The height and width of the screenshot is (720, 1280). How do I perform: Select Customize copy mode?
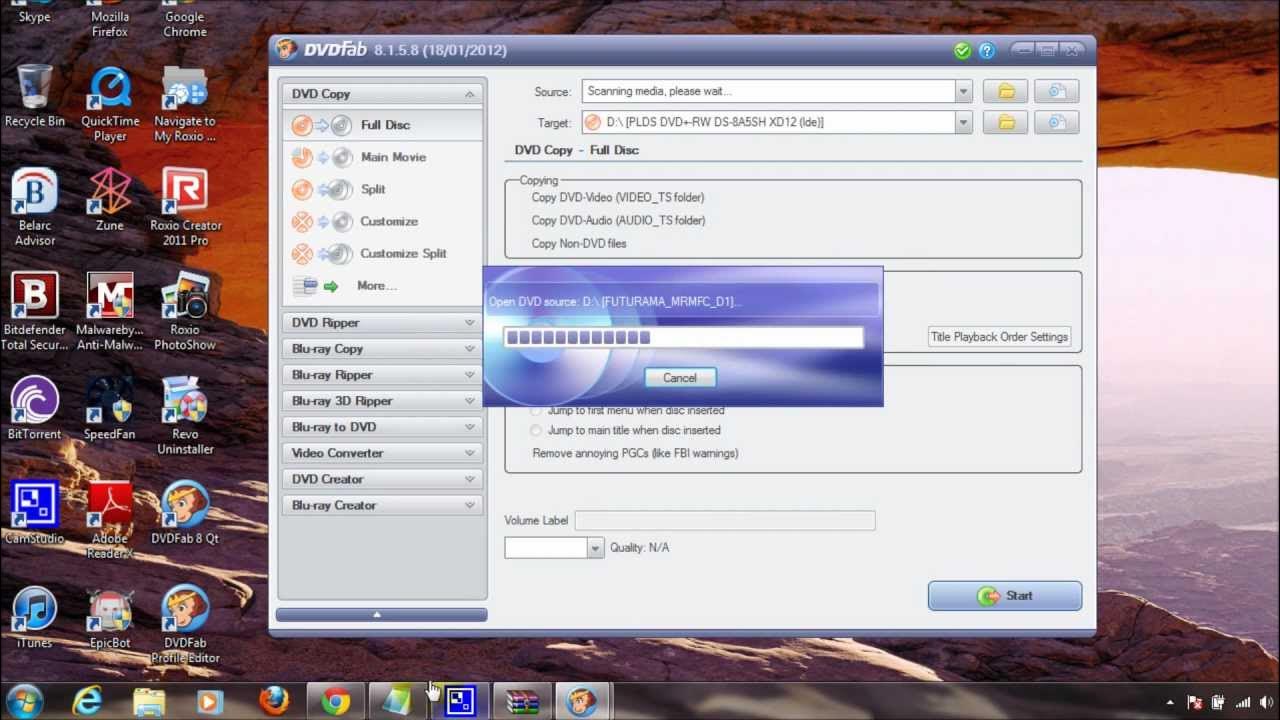click(382, 221)
